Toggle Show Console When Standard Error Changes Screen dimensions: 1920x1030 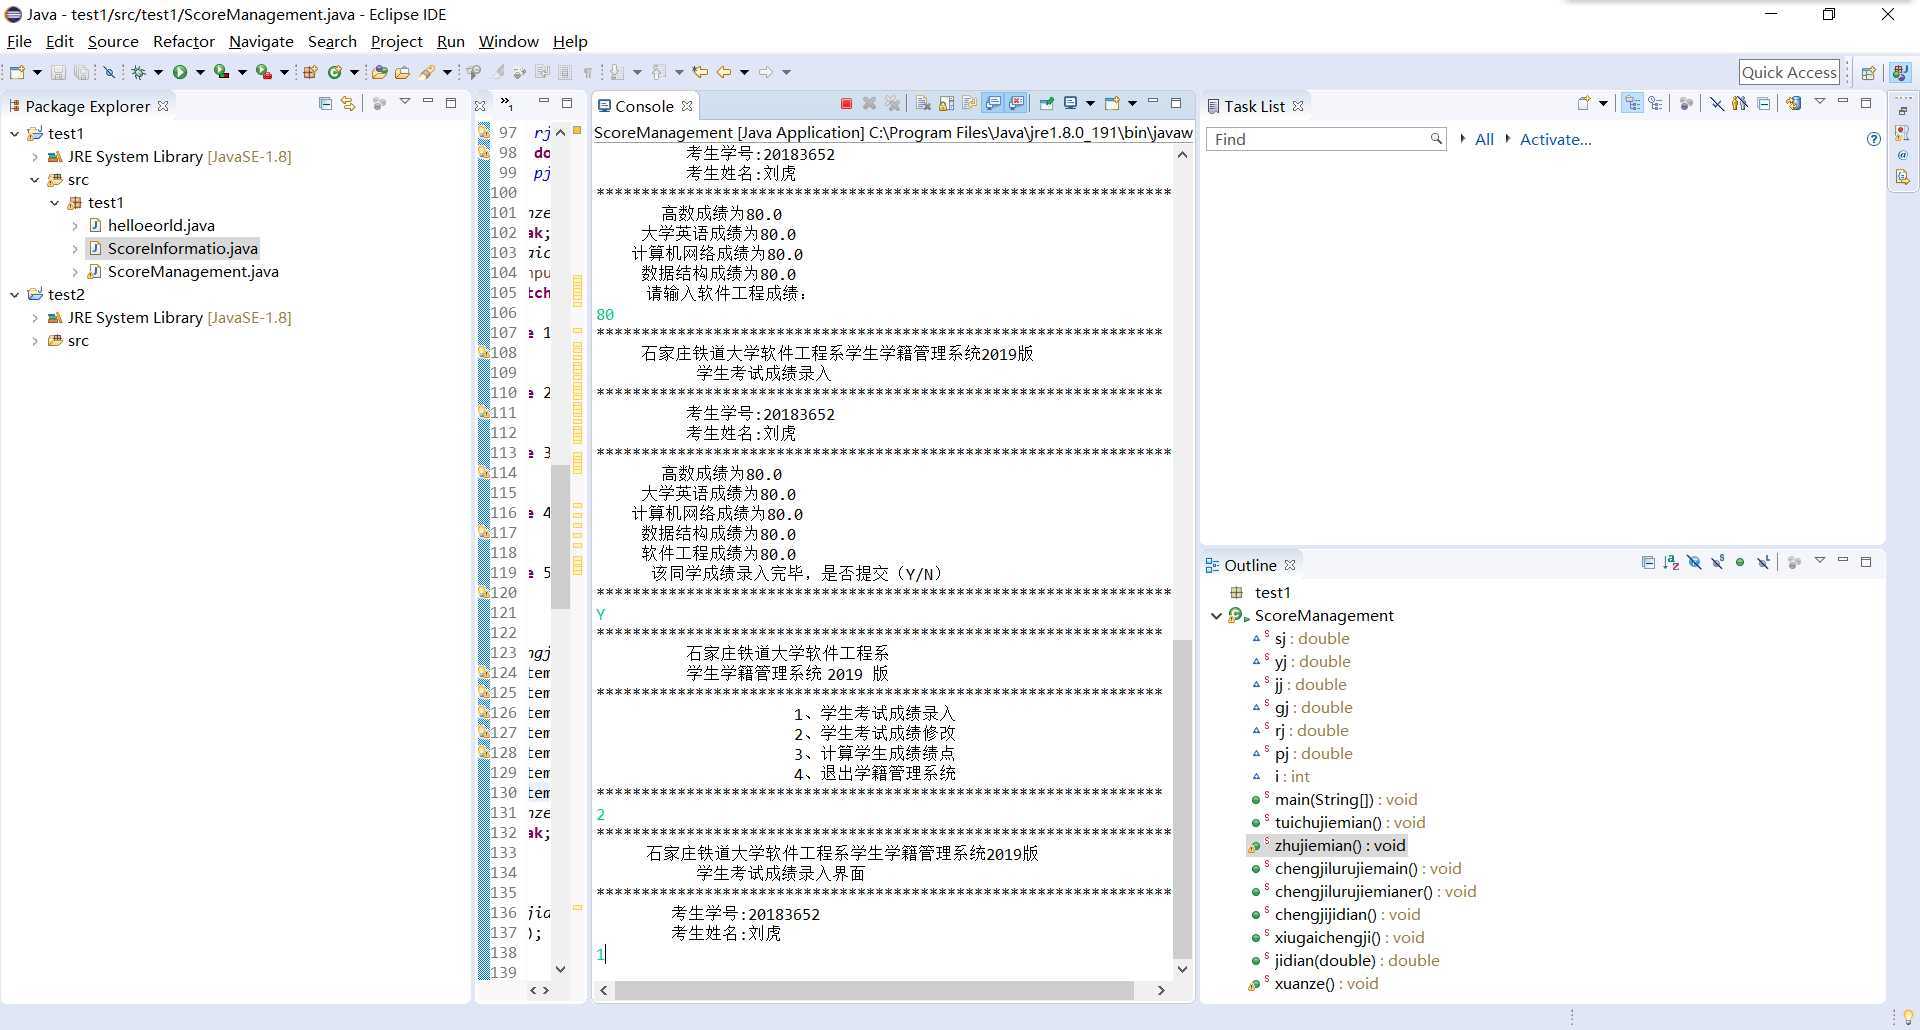point(1017,103)
